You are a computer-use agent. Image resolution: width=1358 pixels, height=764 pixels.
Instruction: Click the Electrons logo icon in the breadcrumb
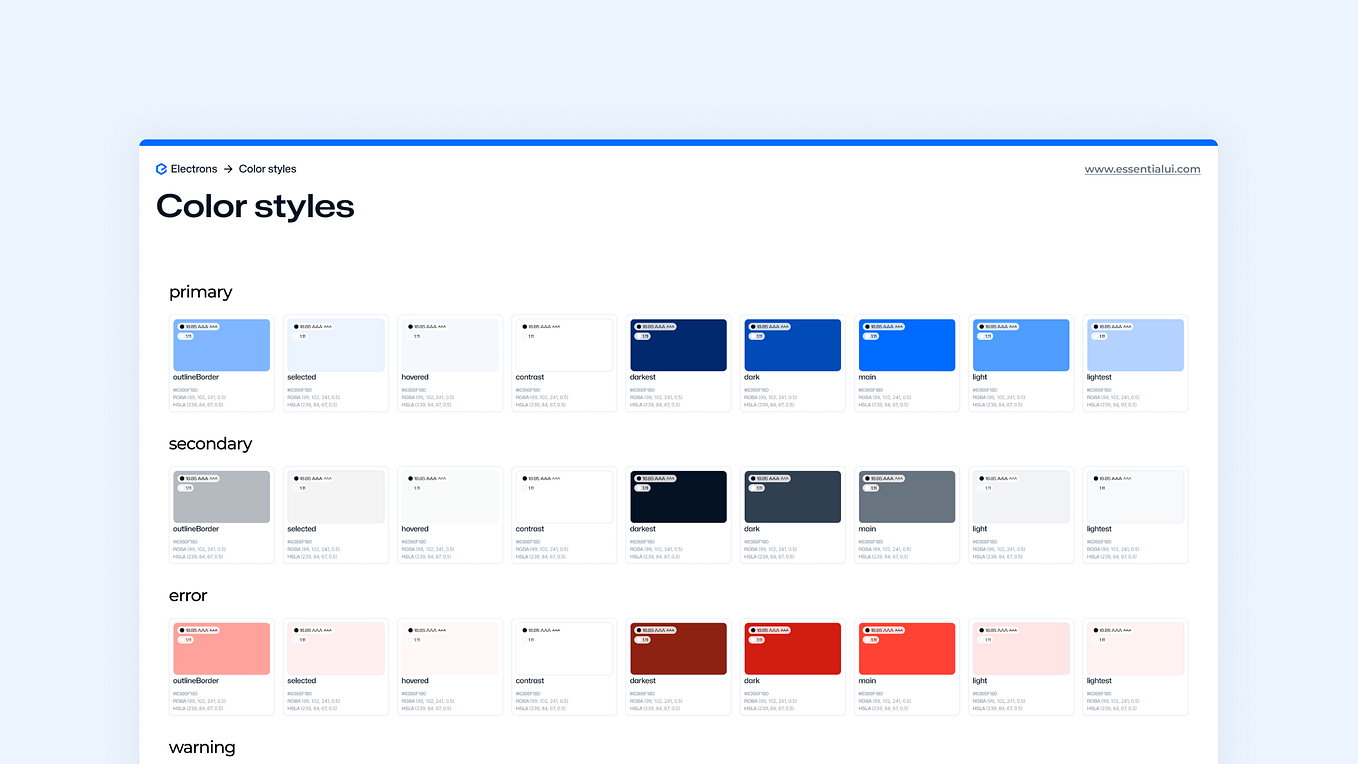161,168
